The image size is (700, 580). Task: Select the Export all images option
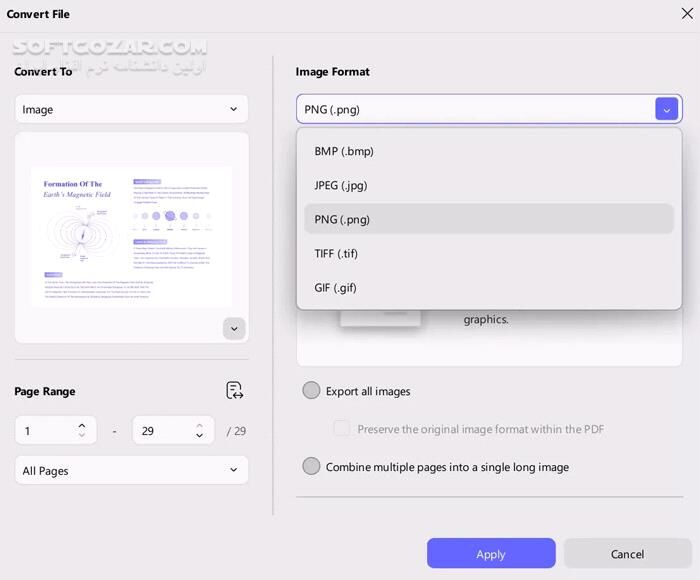pyautogui.click(x=312, y=391)
